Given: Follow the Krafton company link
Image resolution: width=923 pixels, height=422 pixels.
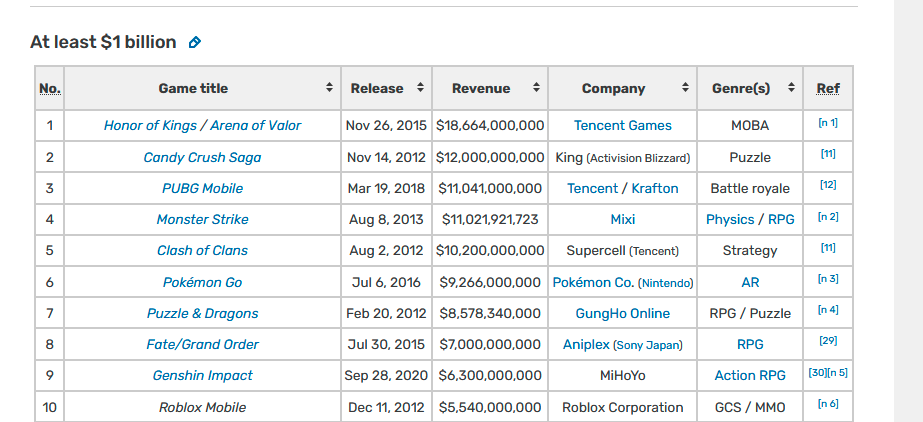Looking at the screenshot, I should [655, 188].
